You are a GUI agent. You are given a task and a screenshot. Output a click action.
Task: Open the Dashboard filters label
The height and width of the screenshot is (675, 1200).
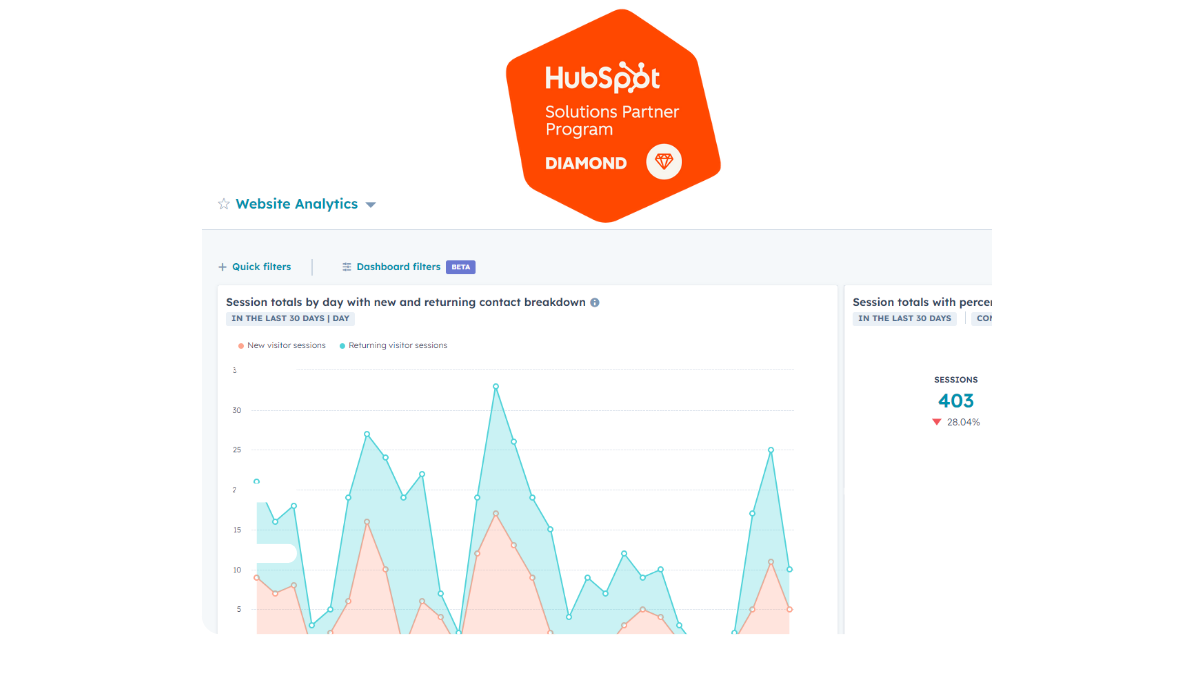pos(398,267)
